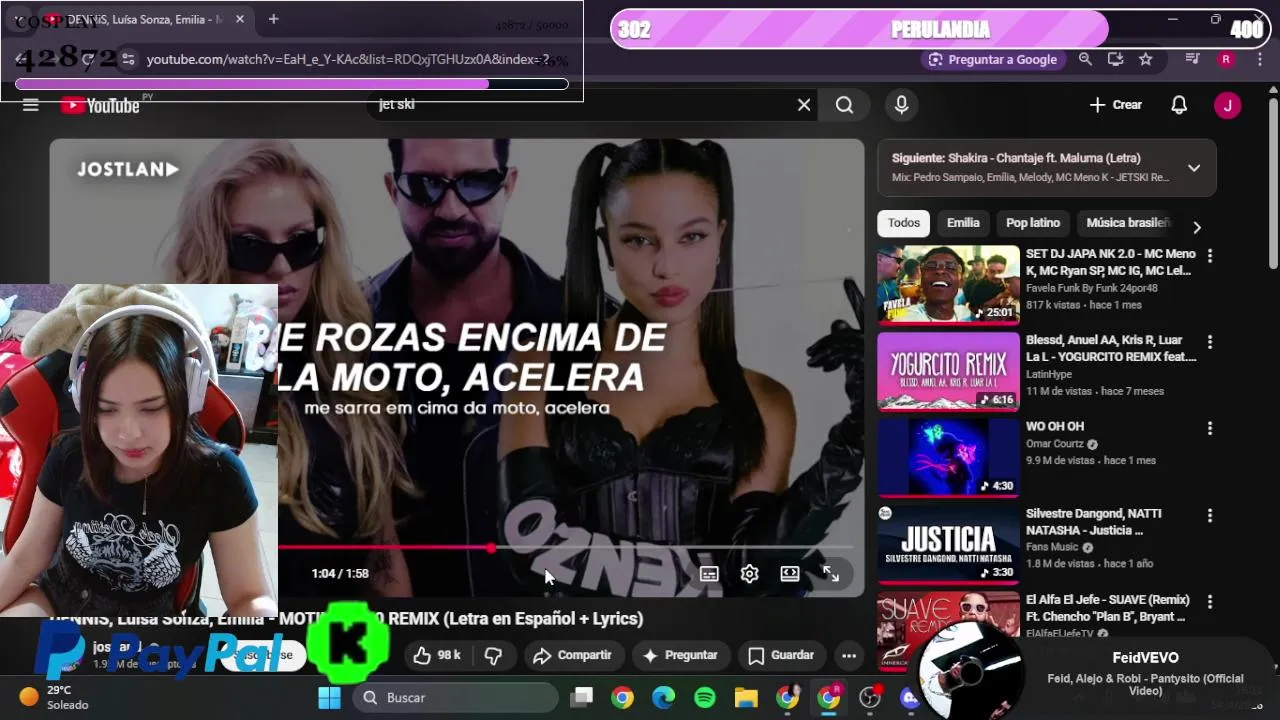Open options for El Alfa SUAVE Remix

tap(1209, 602)
